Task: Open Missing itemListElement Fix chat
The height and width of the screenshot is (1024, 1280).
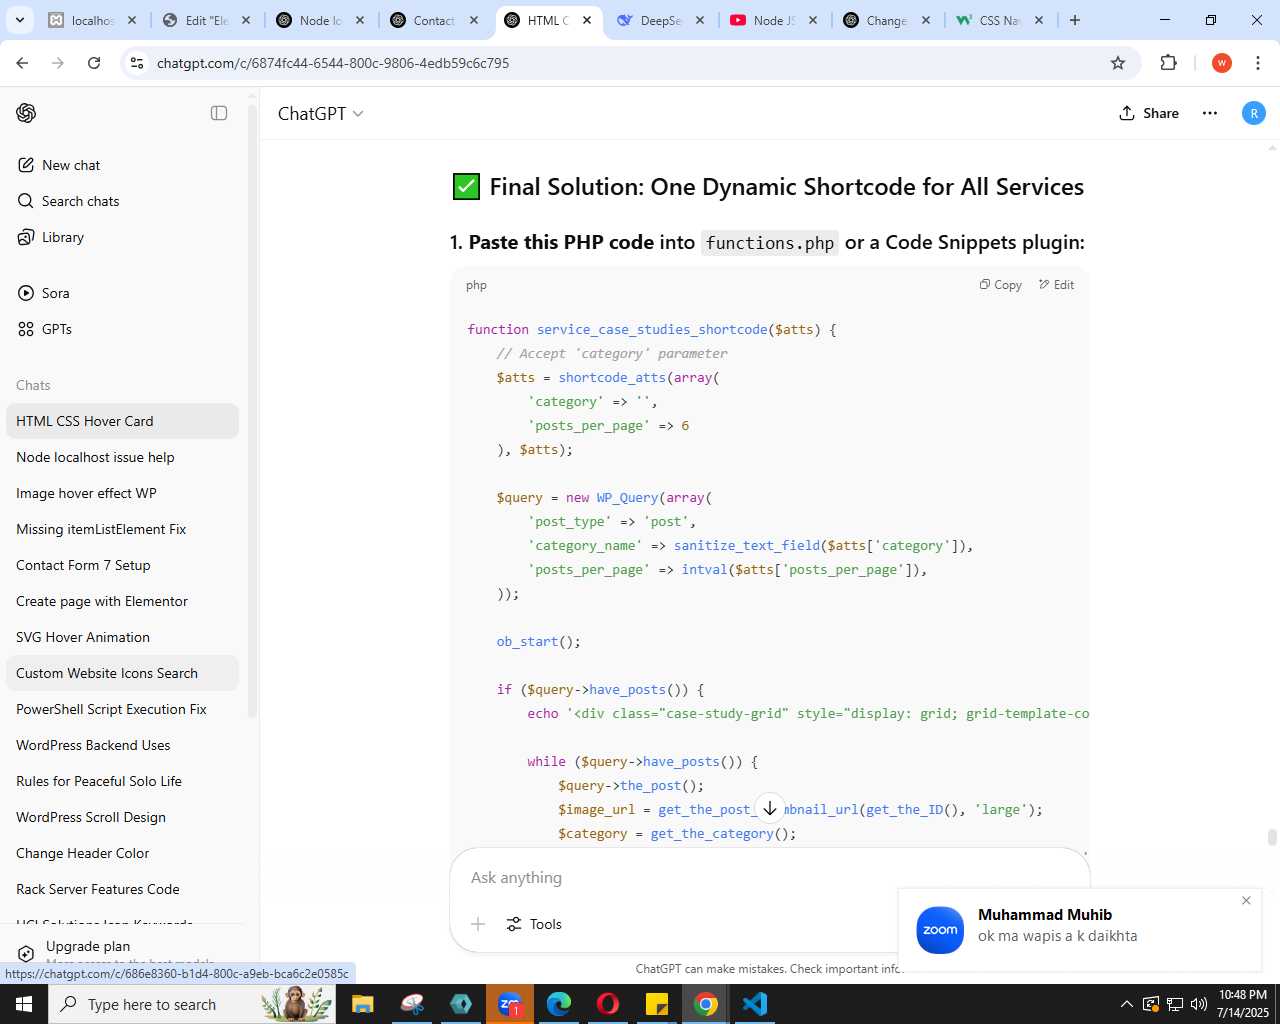Action: click(122, 529)
